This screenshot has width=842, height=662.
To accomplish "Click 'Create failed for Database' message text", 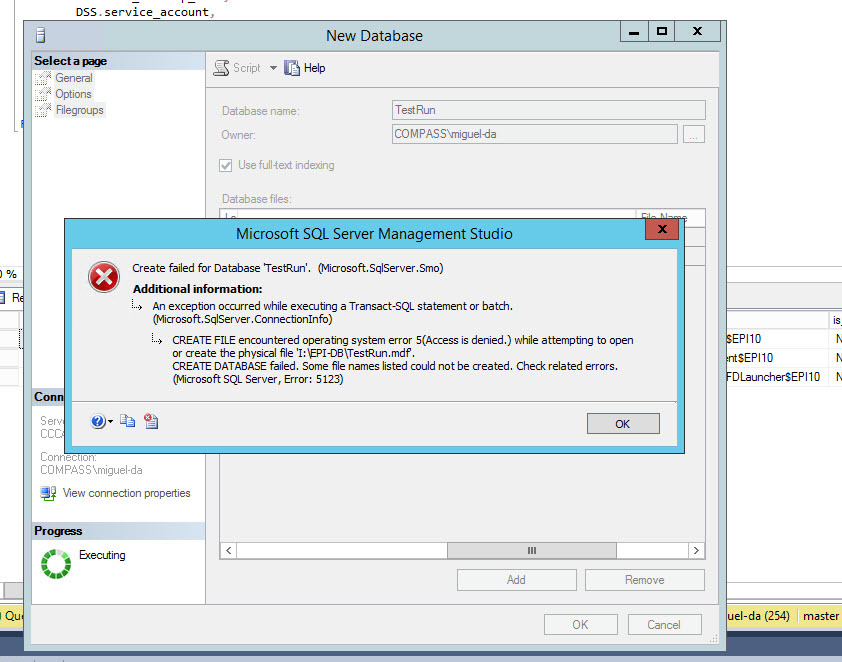I will [x=288, y=268].
